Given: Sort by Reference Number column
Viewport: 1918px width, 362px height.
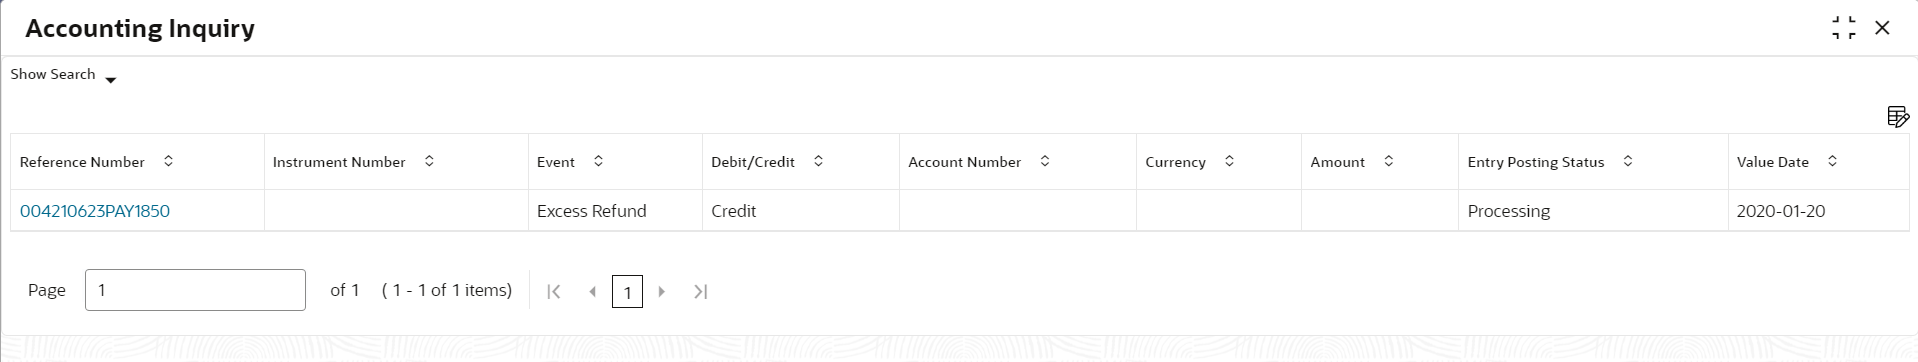Looking at the screenshot, I should 168,161.
